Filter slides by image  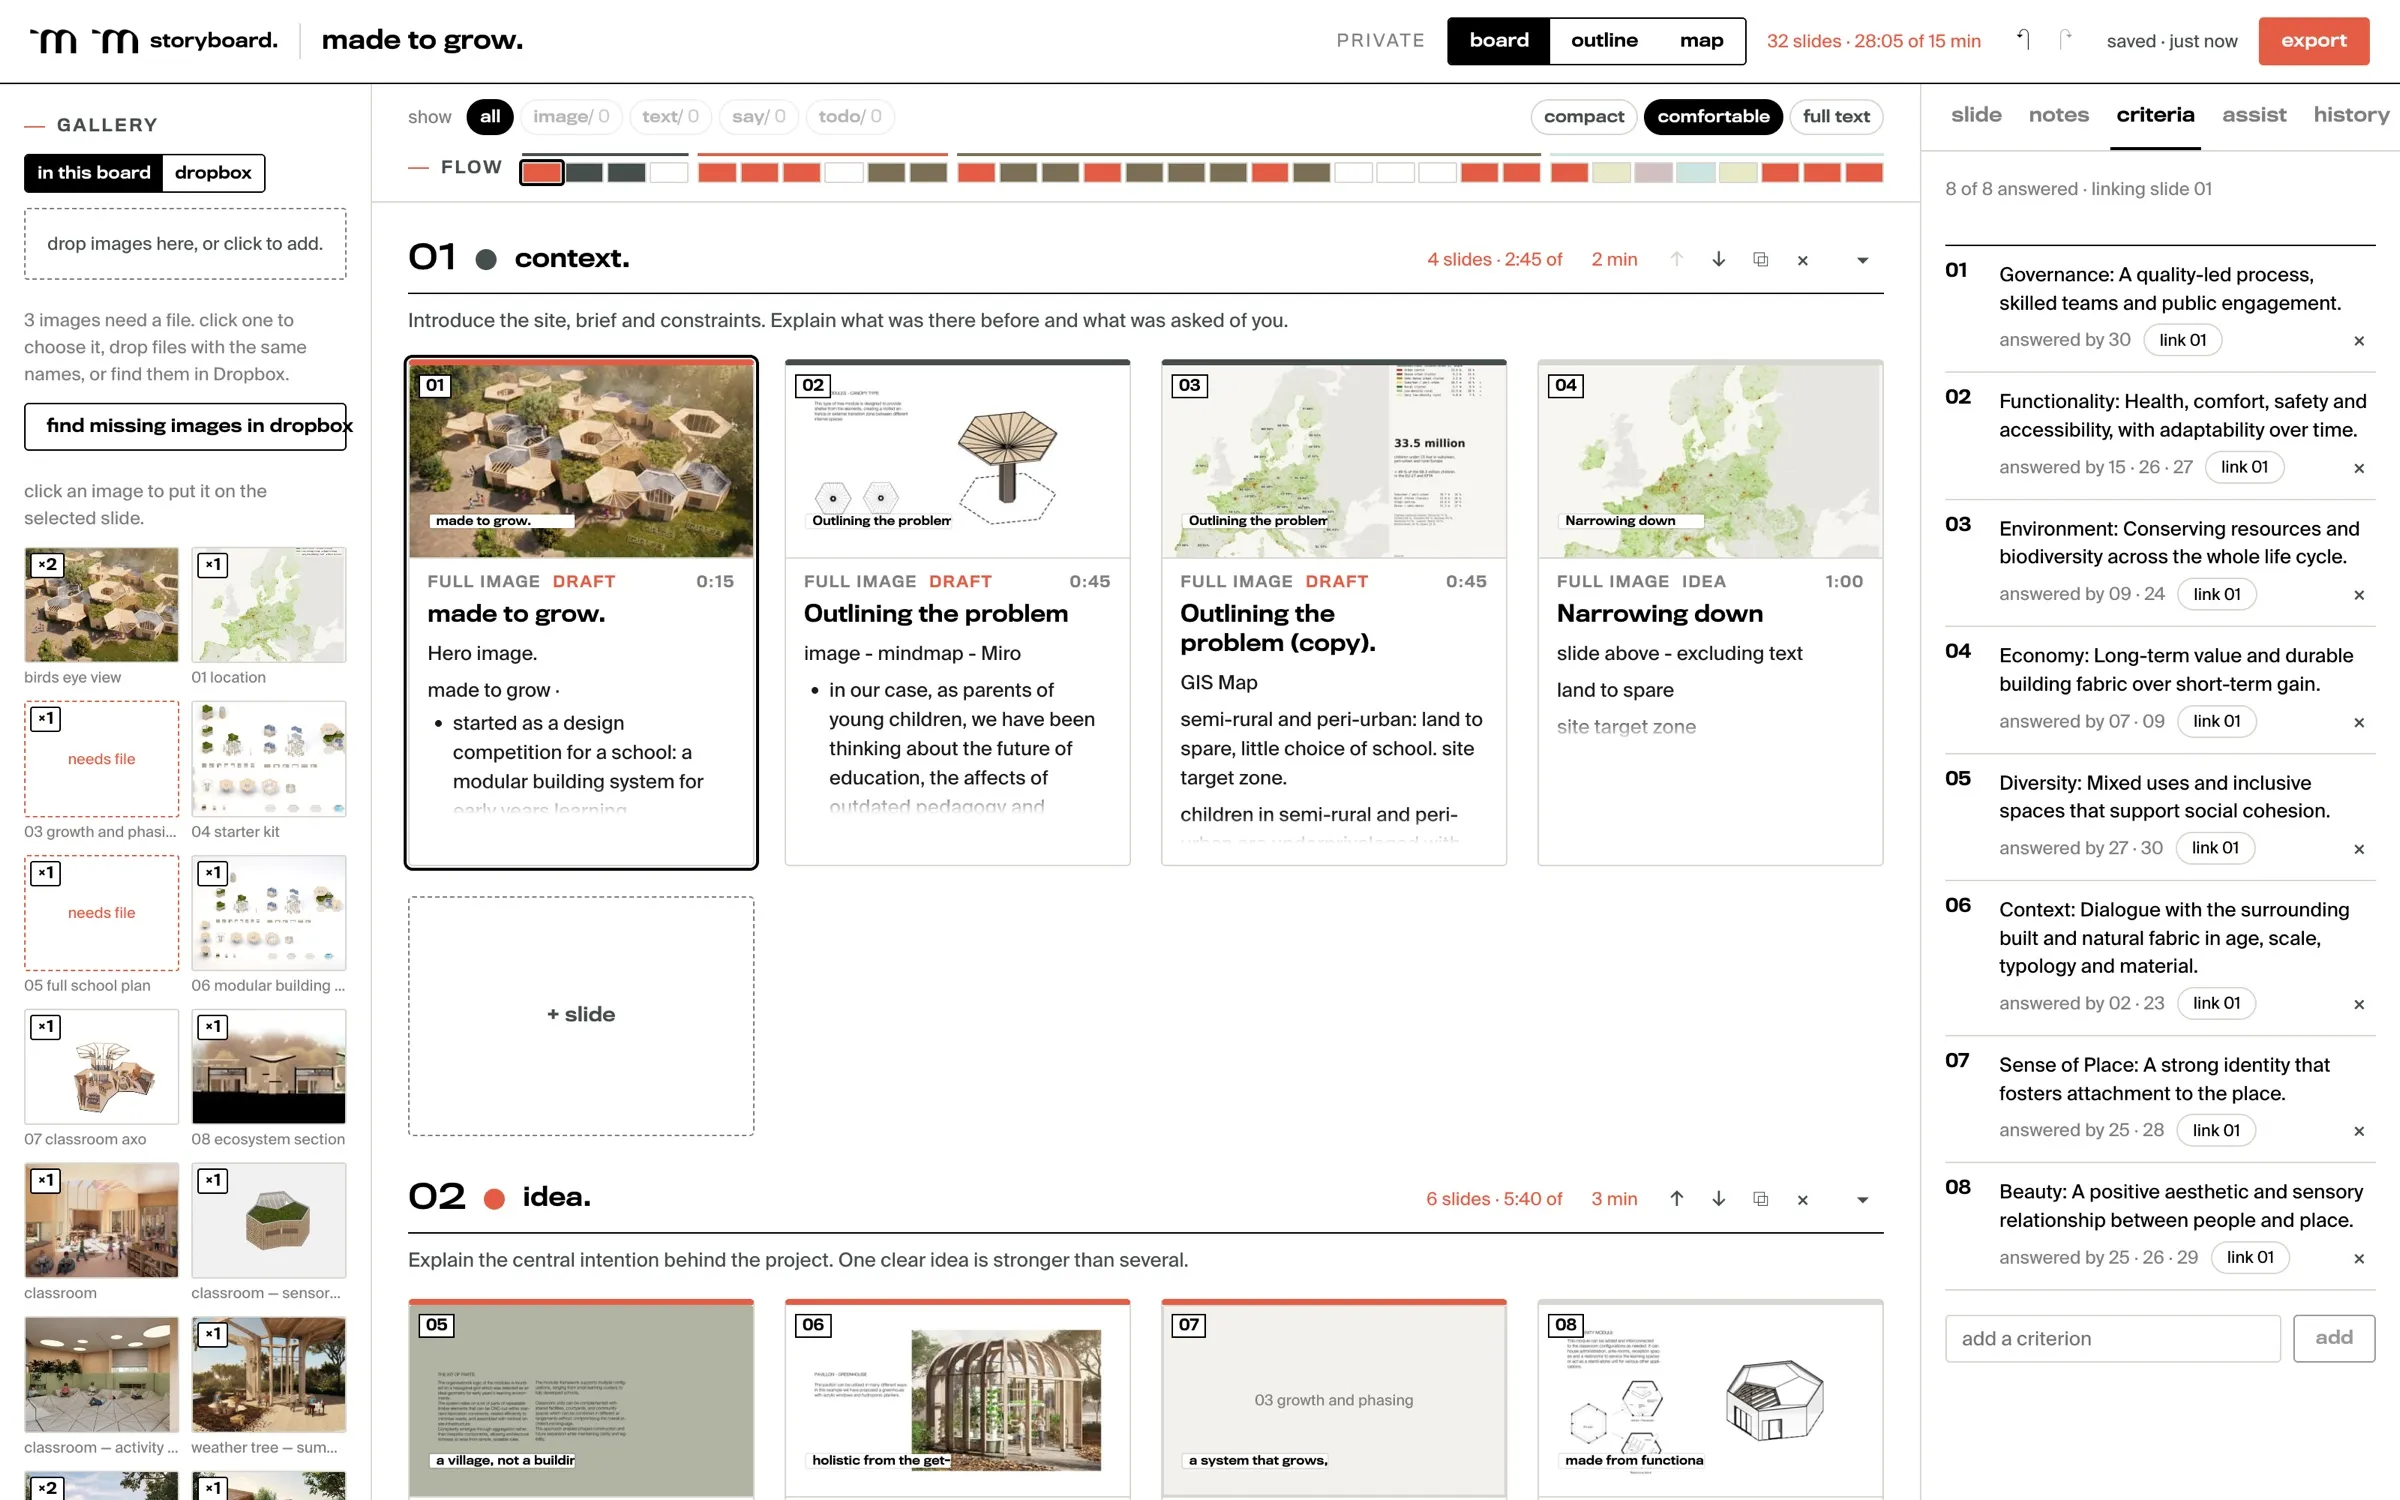571,116
